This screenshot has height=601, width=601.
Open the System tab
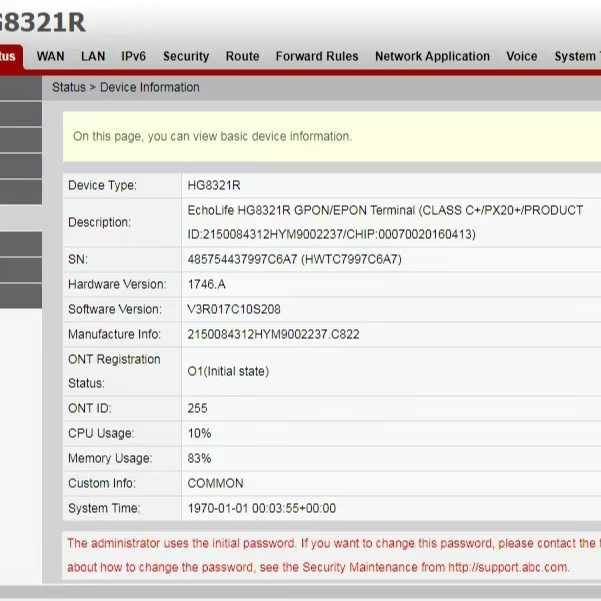tap(575, 57)
